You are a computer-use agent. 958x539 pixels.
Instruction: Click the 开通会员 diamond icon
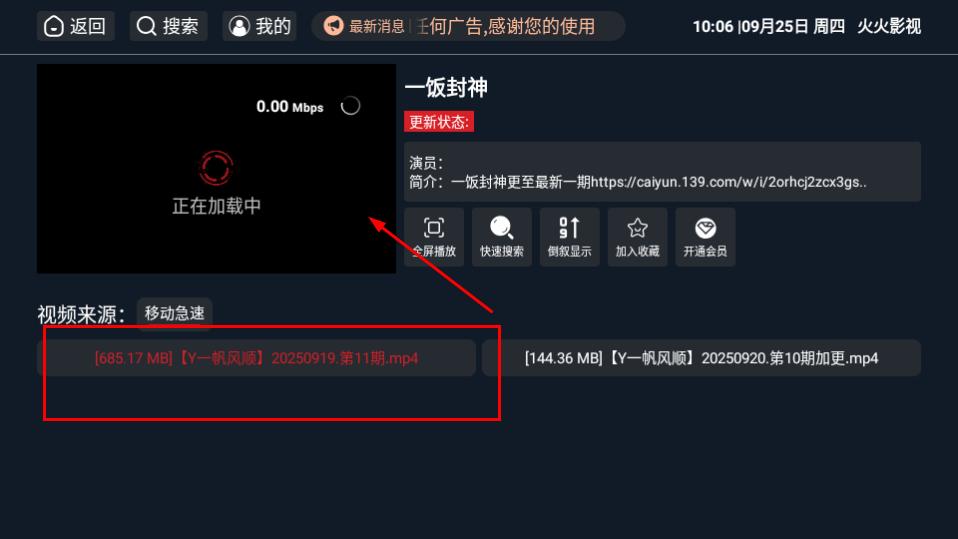(705, 237)
